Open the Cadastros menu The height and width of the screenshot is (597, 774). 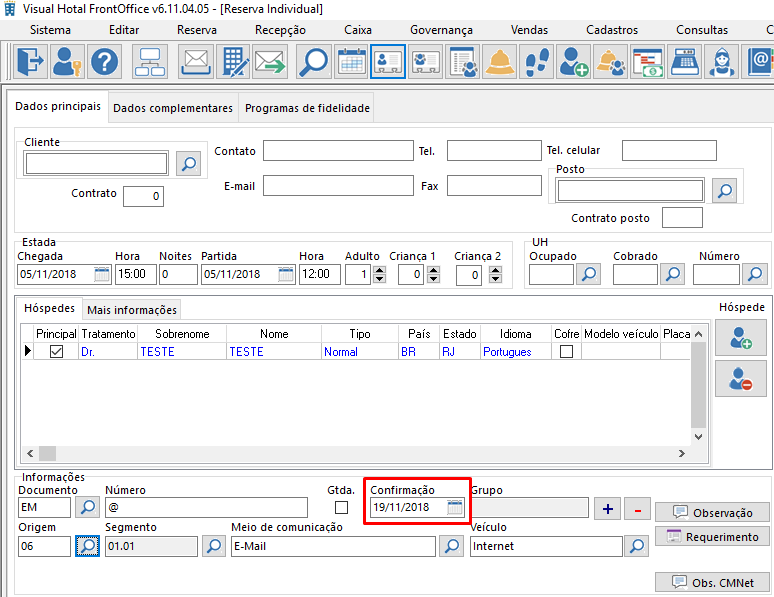tap(612, 30)
